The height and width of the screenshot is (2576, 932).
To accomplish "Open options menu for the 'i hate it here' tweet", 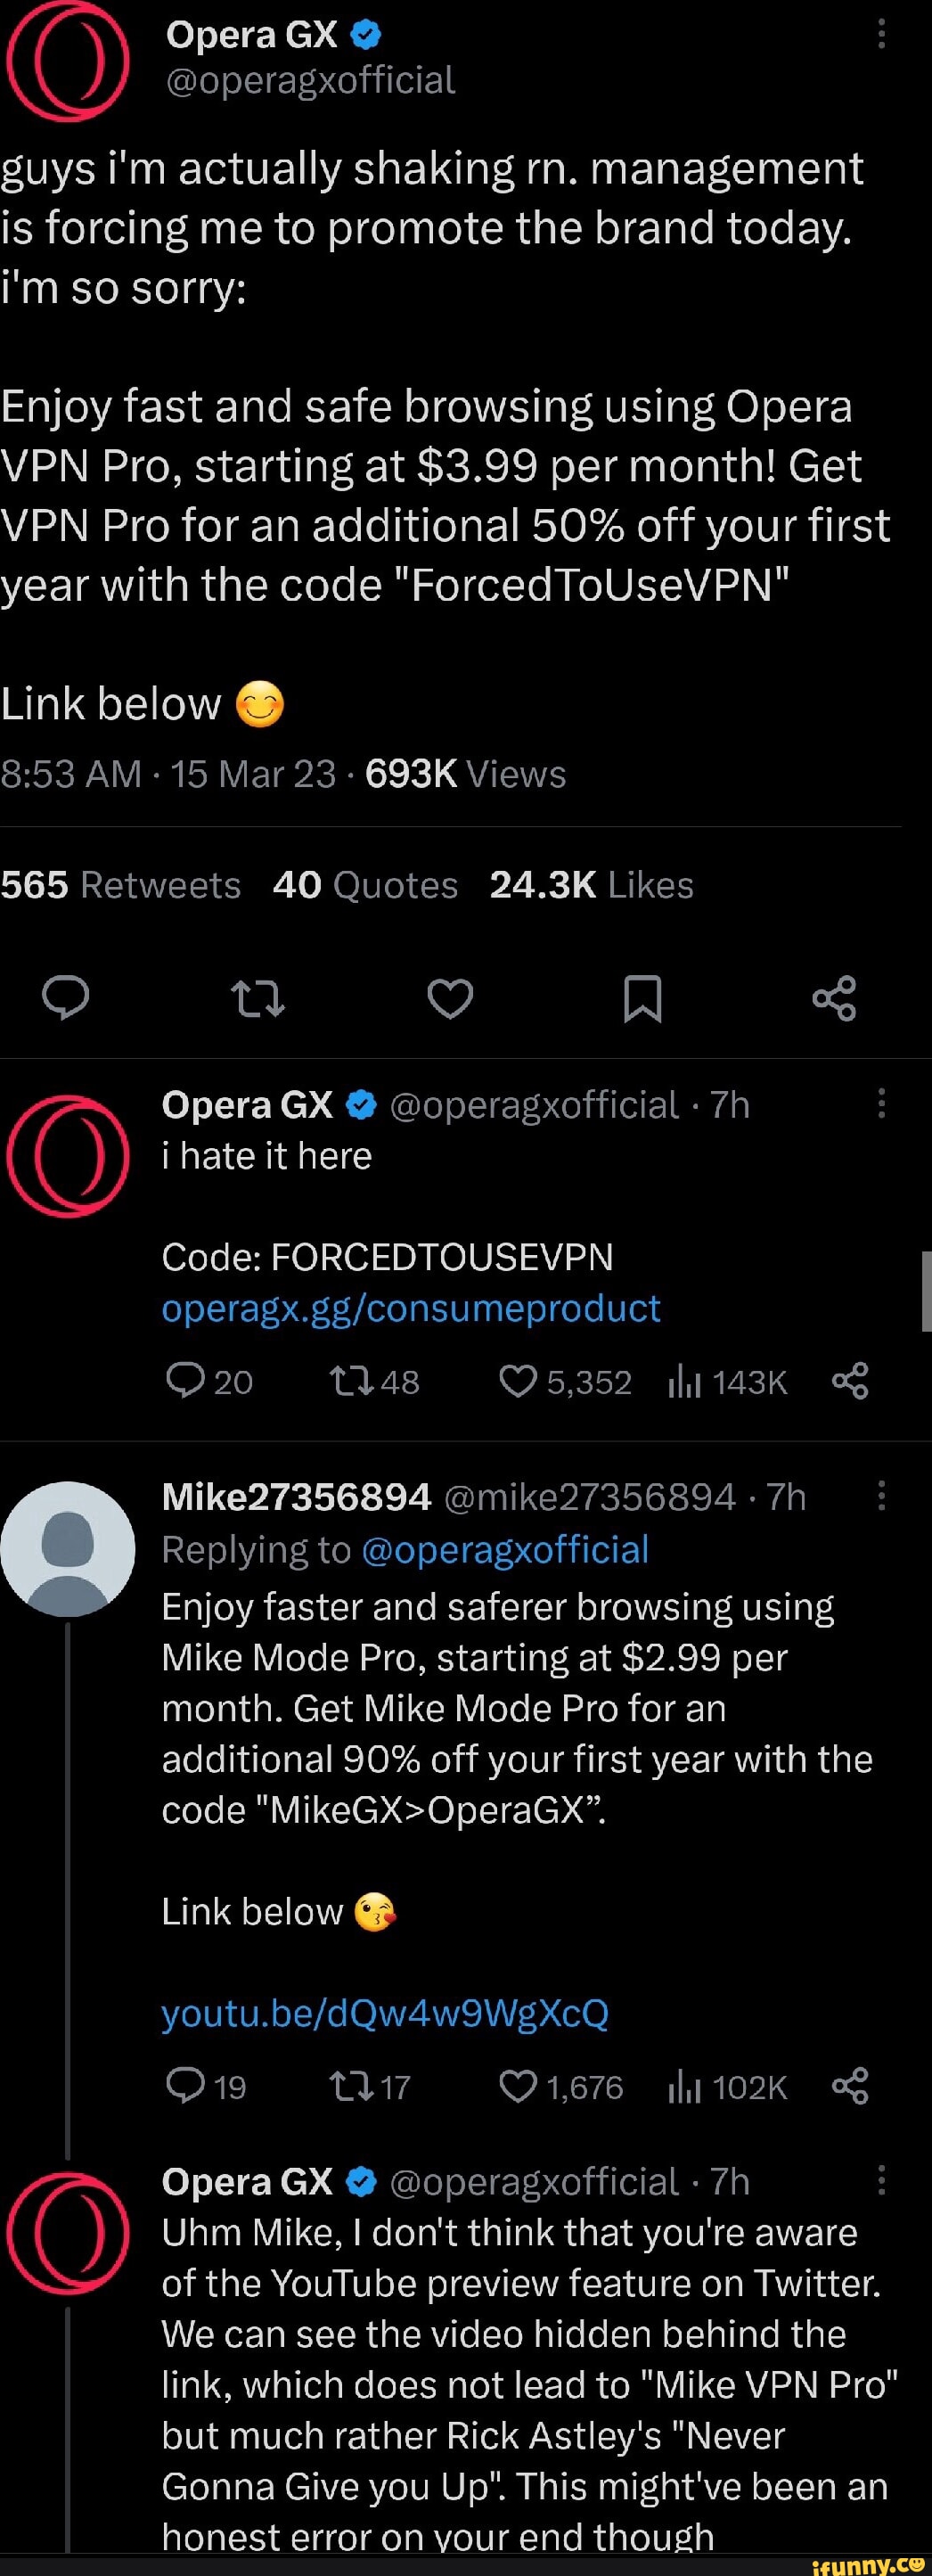I will coord(880,1104).
